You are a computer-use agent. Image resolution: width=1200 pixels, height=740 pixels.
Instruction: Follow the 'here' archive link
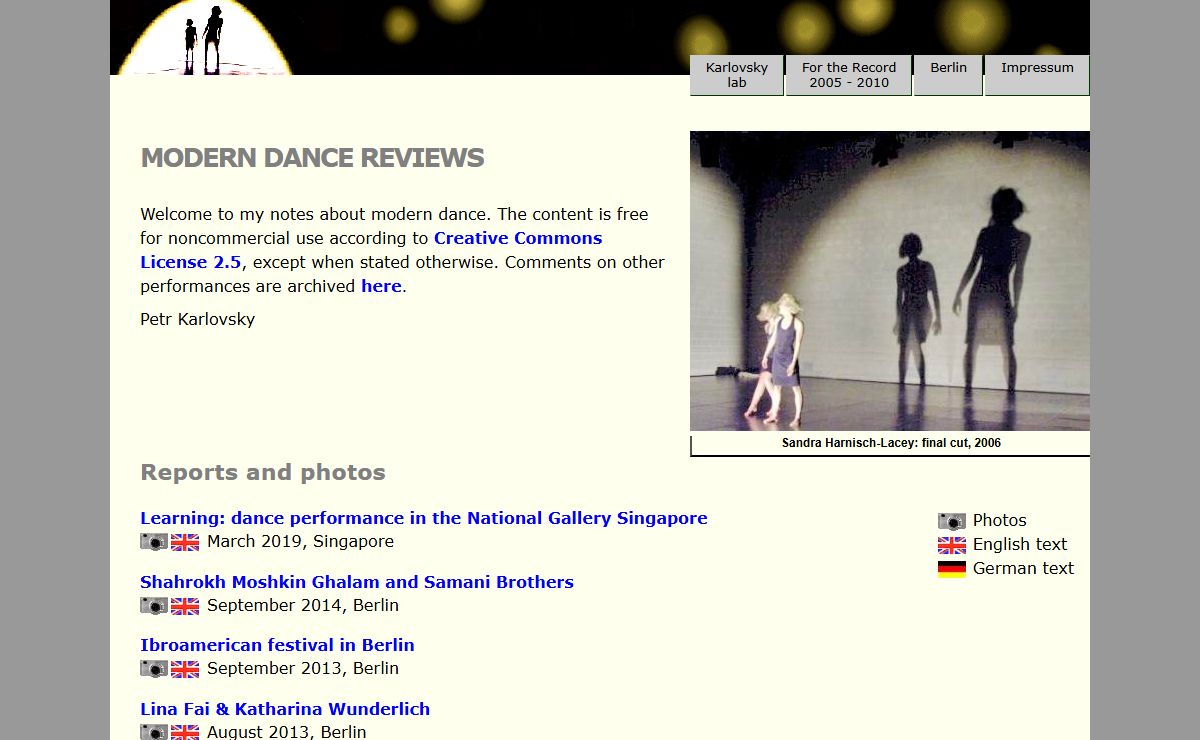(381, 286)
